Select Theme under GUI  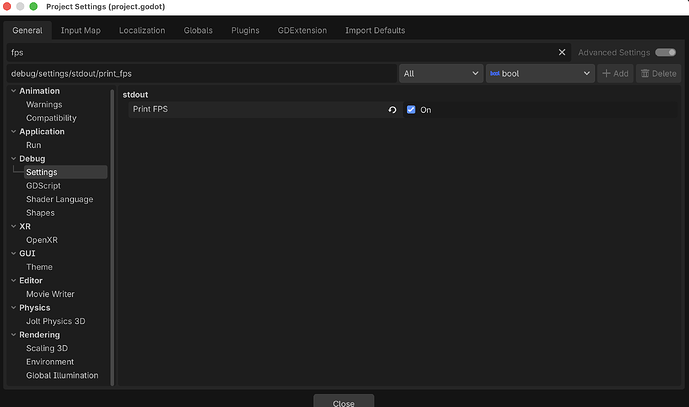pyautogui.click(x=39, y=267)
